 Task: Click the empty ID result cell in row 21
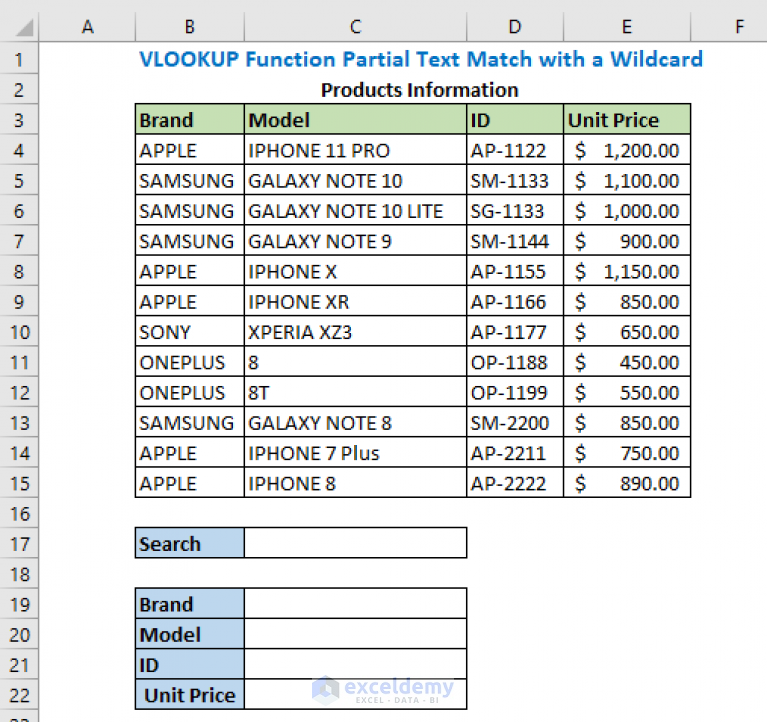(x=356, y=664)
